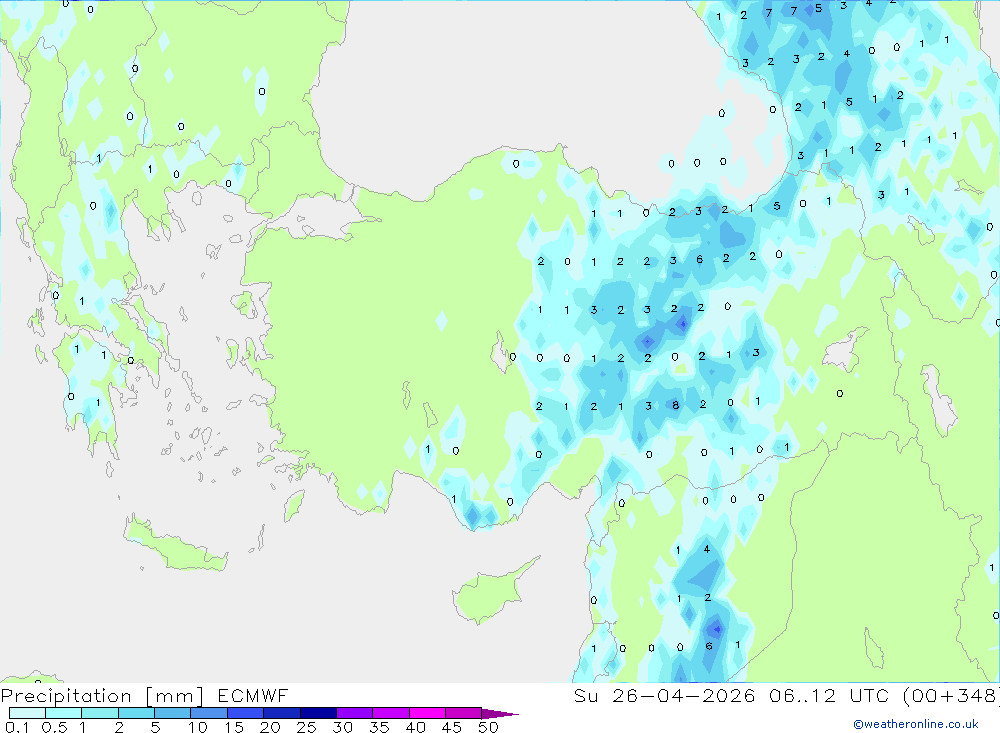Click the legend label "0.1"
Viewport: 1000px width, 733px height.
click(x=17, y=727)
